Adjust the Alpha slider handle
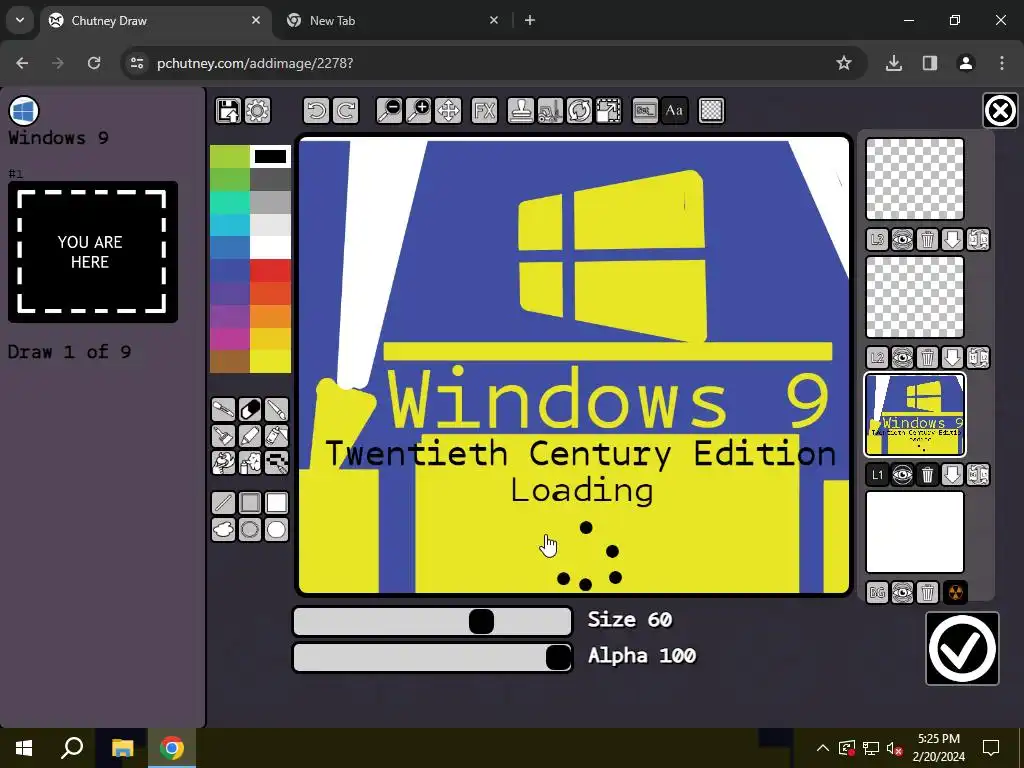 [x=558, y=657]
